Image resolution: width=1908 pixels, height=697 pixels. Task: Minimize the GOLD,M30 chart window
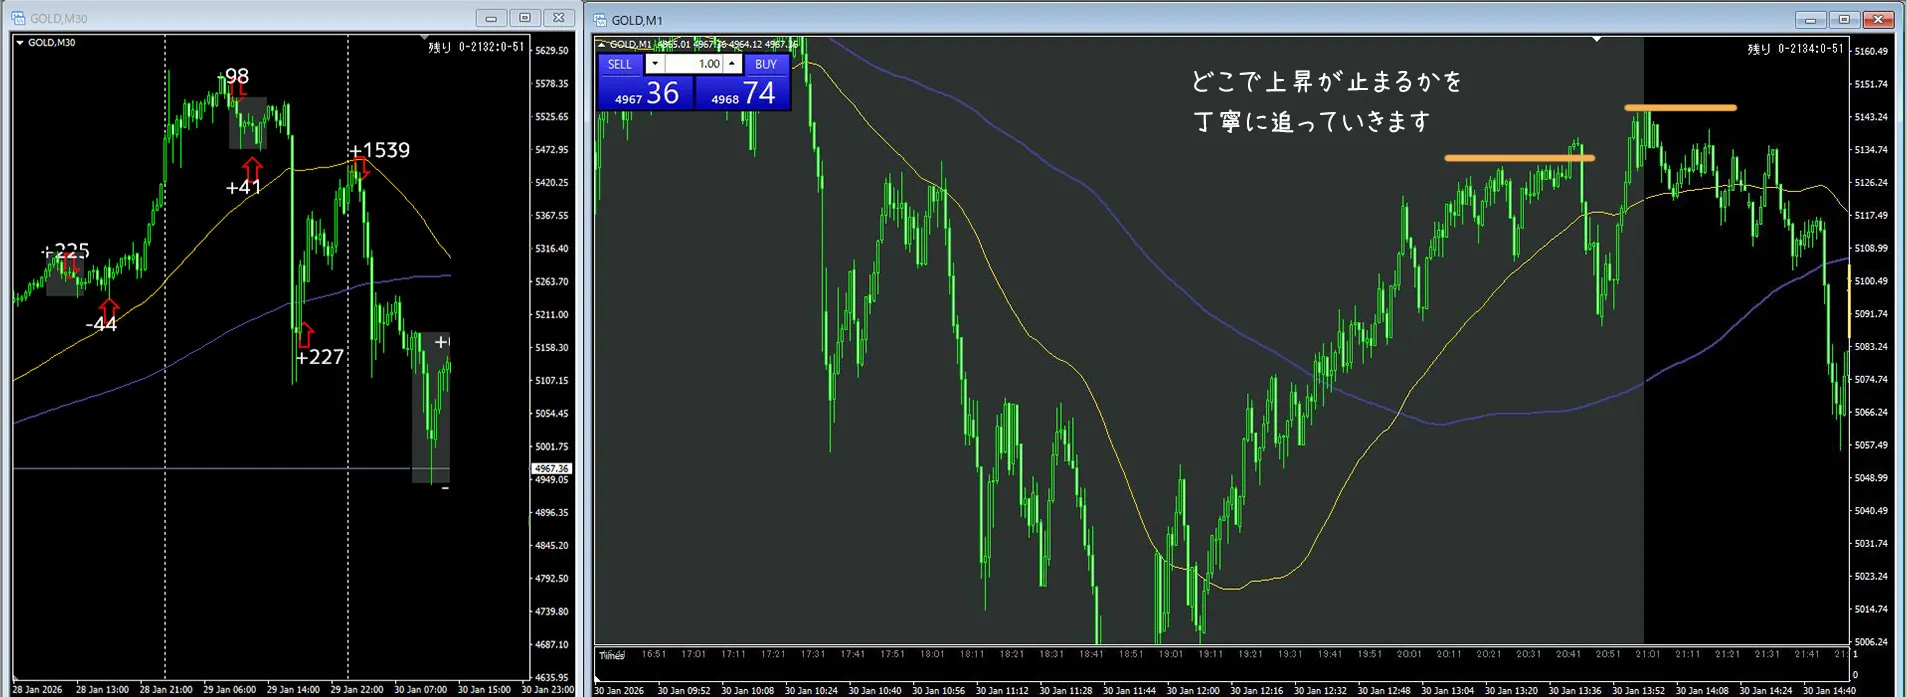pyautogui.click(x=491, y=18)
